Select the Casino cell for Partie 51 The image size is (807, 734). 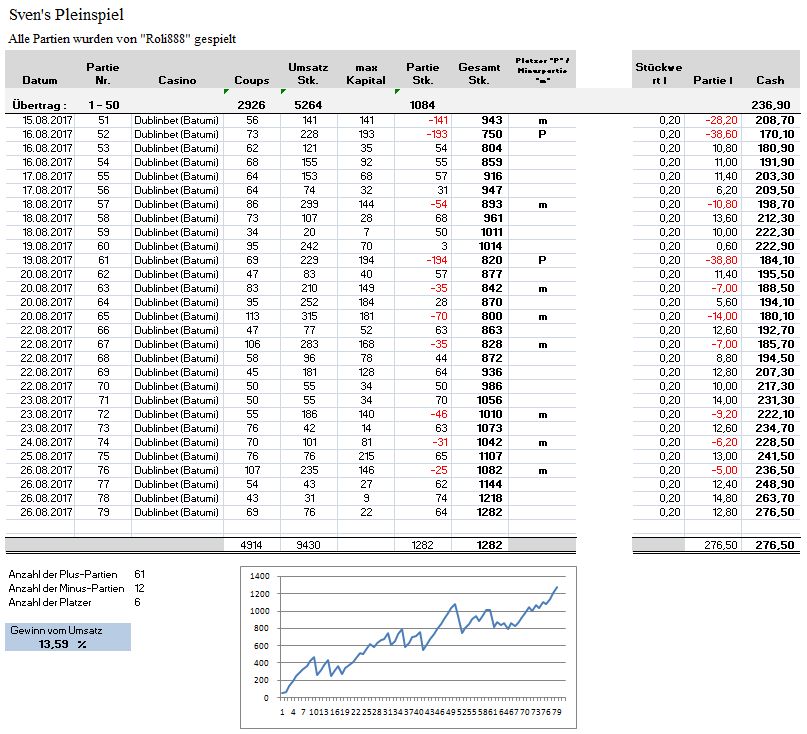click(x=177, y=119)
